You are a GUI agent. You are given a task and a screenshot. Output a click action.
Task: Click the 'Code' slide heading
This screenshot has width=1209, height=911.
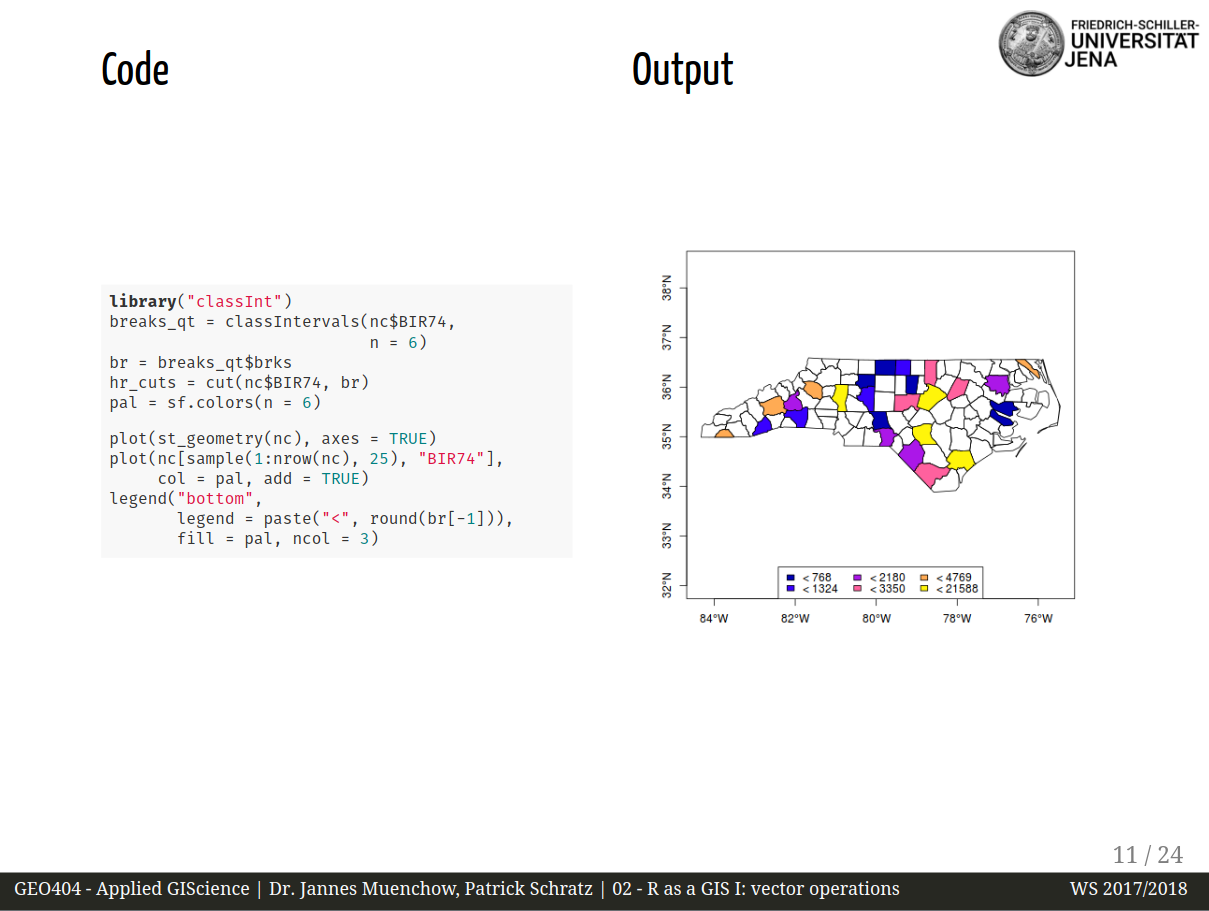click(x=135, y=70)
